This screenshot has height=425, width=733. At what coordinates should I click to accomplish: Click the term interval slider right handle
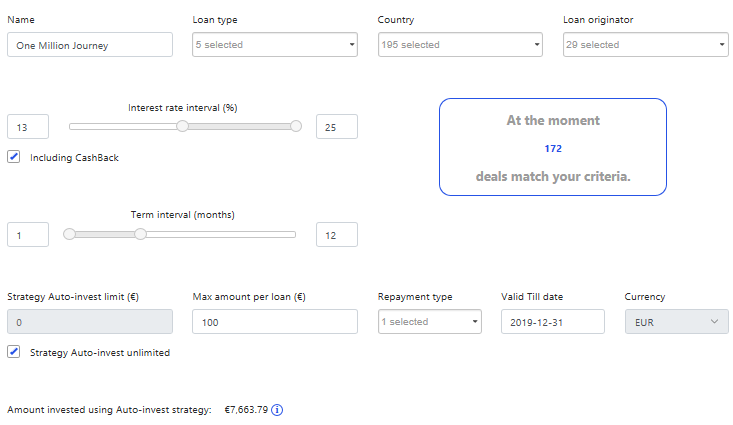pos(141,234)
